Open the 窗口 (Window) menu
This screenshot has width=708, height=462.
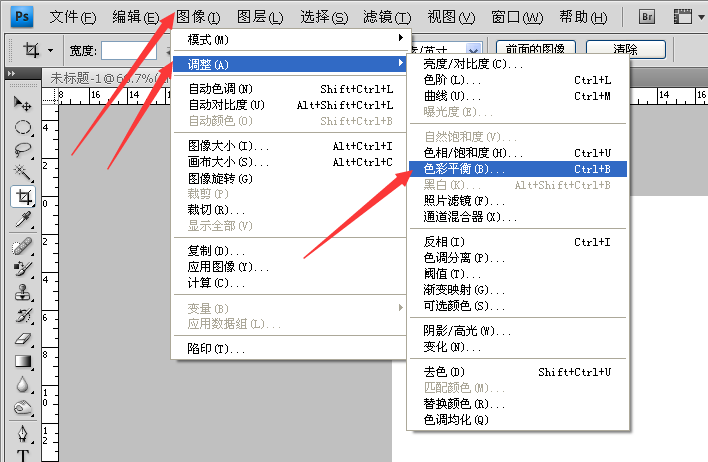(x=517, y=17)
